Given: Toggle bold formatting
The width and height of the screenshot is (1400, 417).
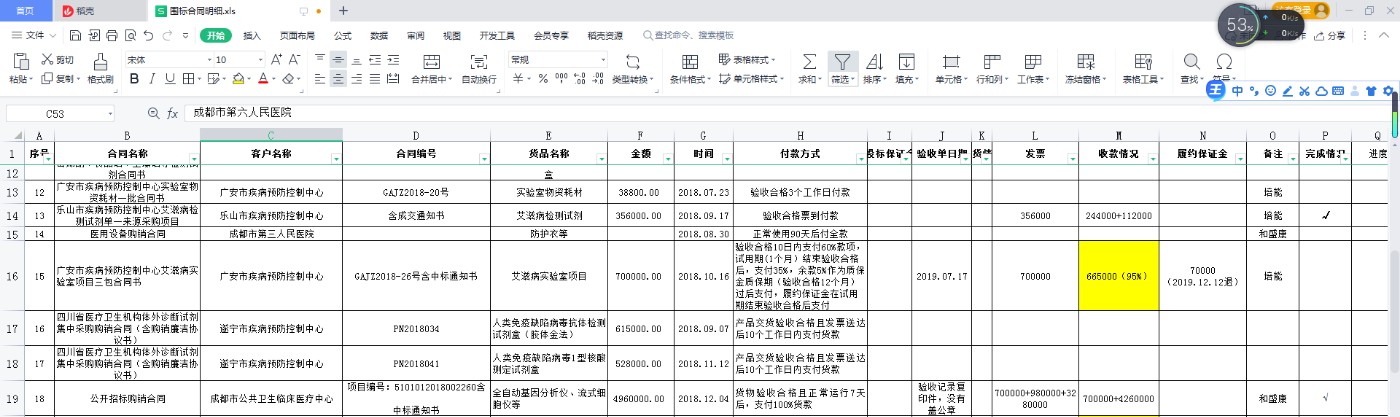Looking at the screenshot, I should (132, 79).
